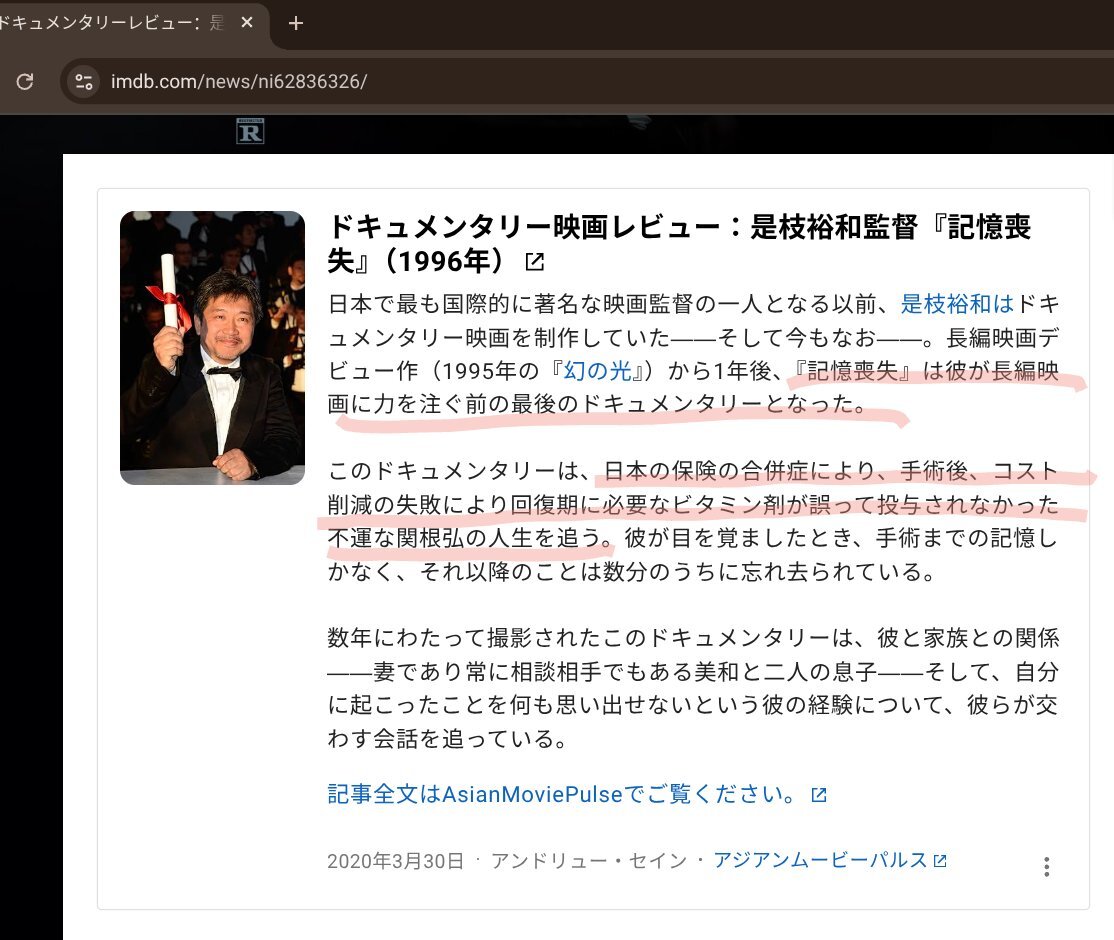Reload the page with the refresh icon
This screenshot has height=940, width=1114.
[25, 81]
